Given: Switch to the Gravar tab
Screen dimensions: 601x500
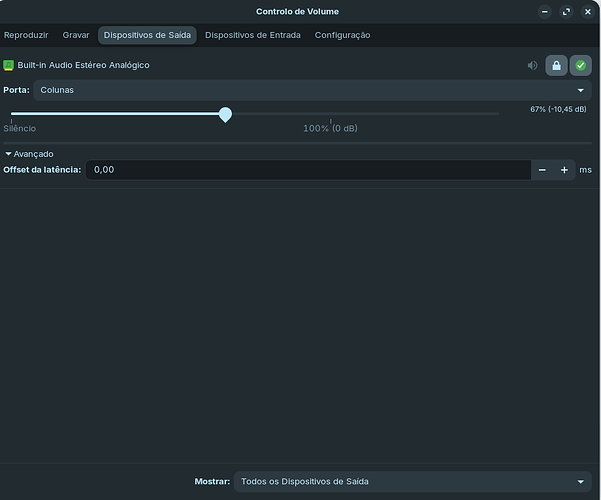Looking at the screenshot, I should click(76, 35).
